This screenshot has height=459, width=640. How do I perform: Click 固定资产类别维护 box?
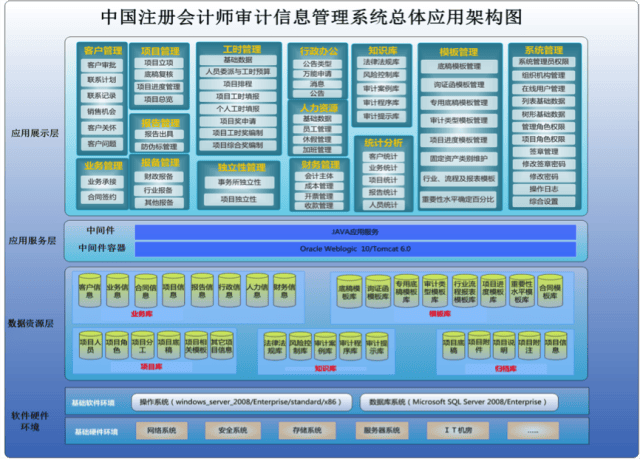point(459,159)
